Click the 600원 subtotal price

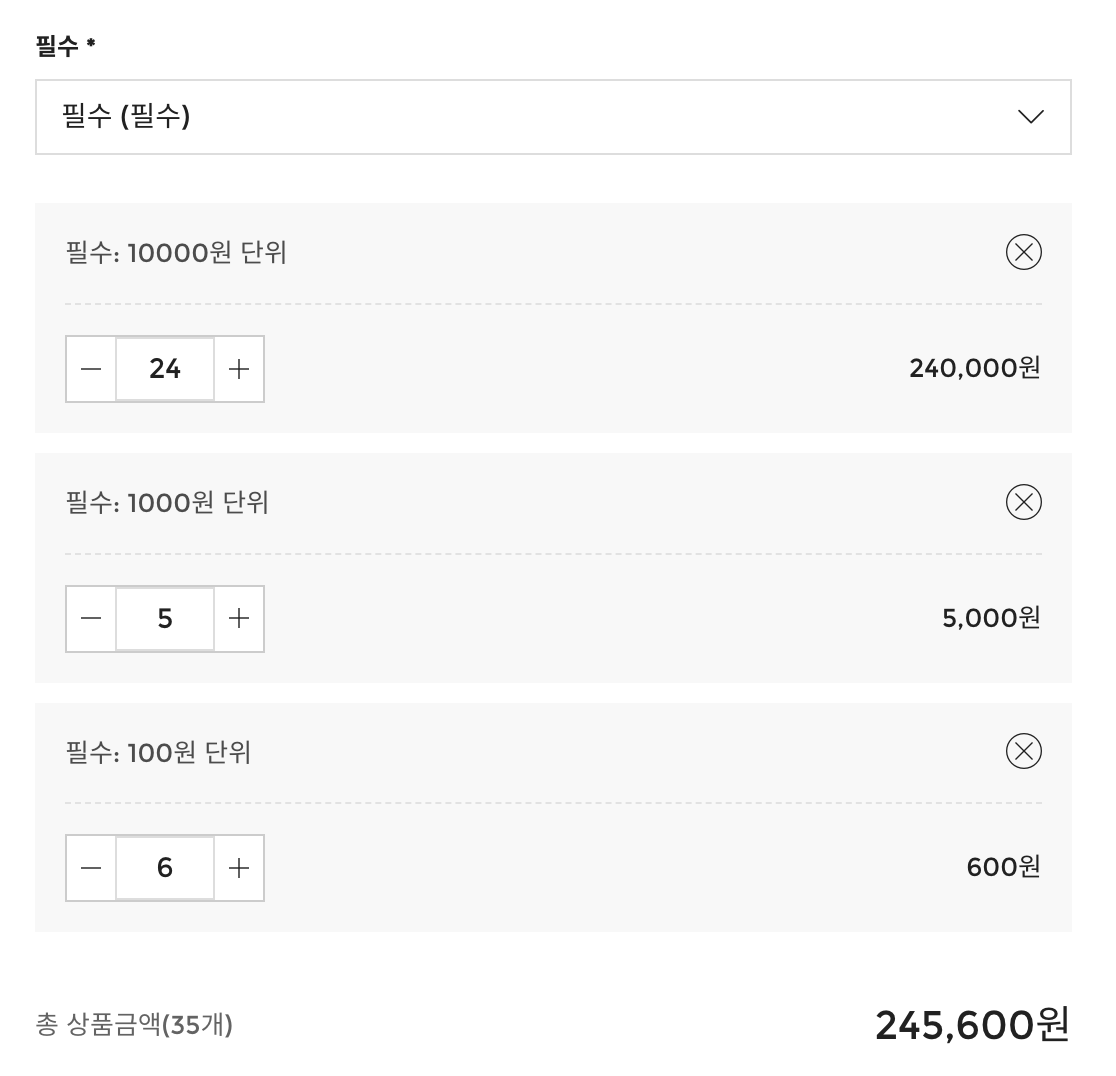pyautogui.click(x=1003, y=867)
